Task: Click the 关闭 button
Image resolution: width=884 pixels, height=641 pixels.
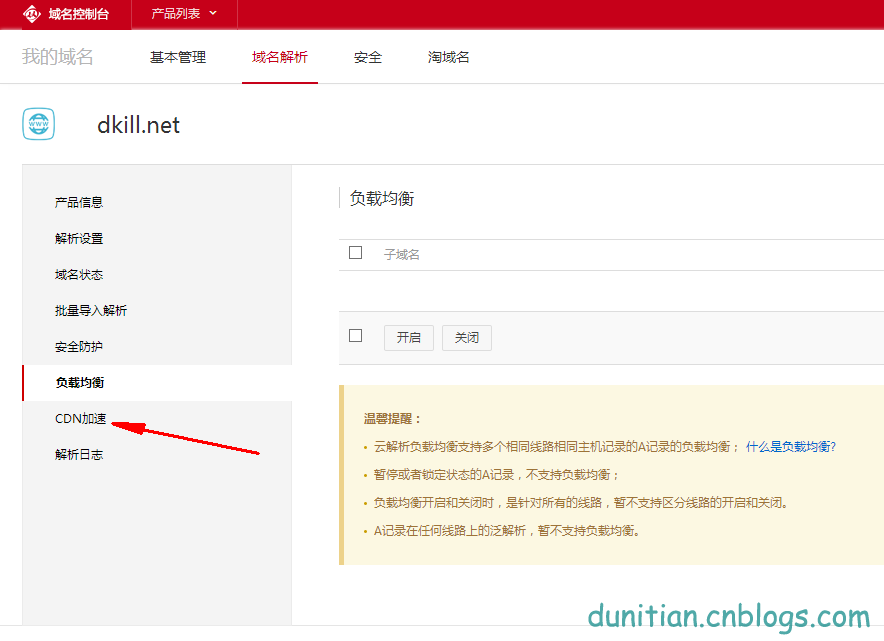Action: (x=466, y=337)
